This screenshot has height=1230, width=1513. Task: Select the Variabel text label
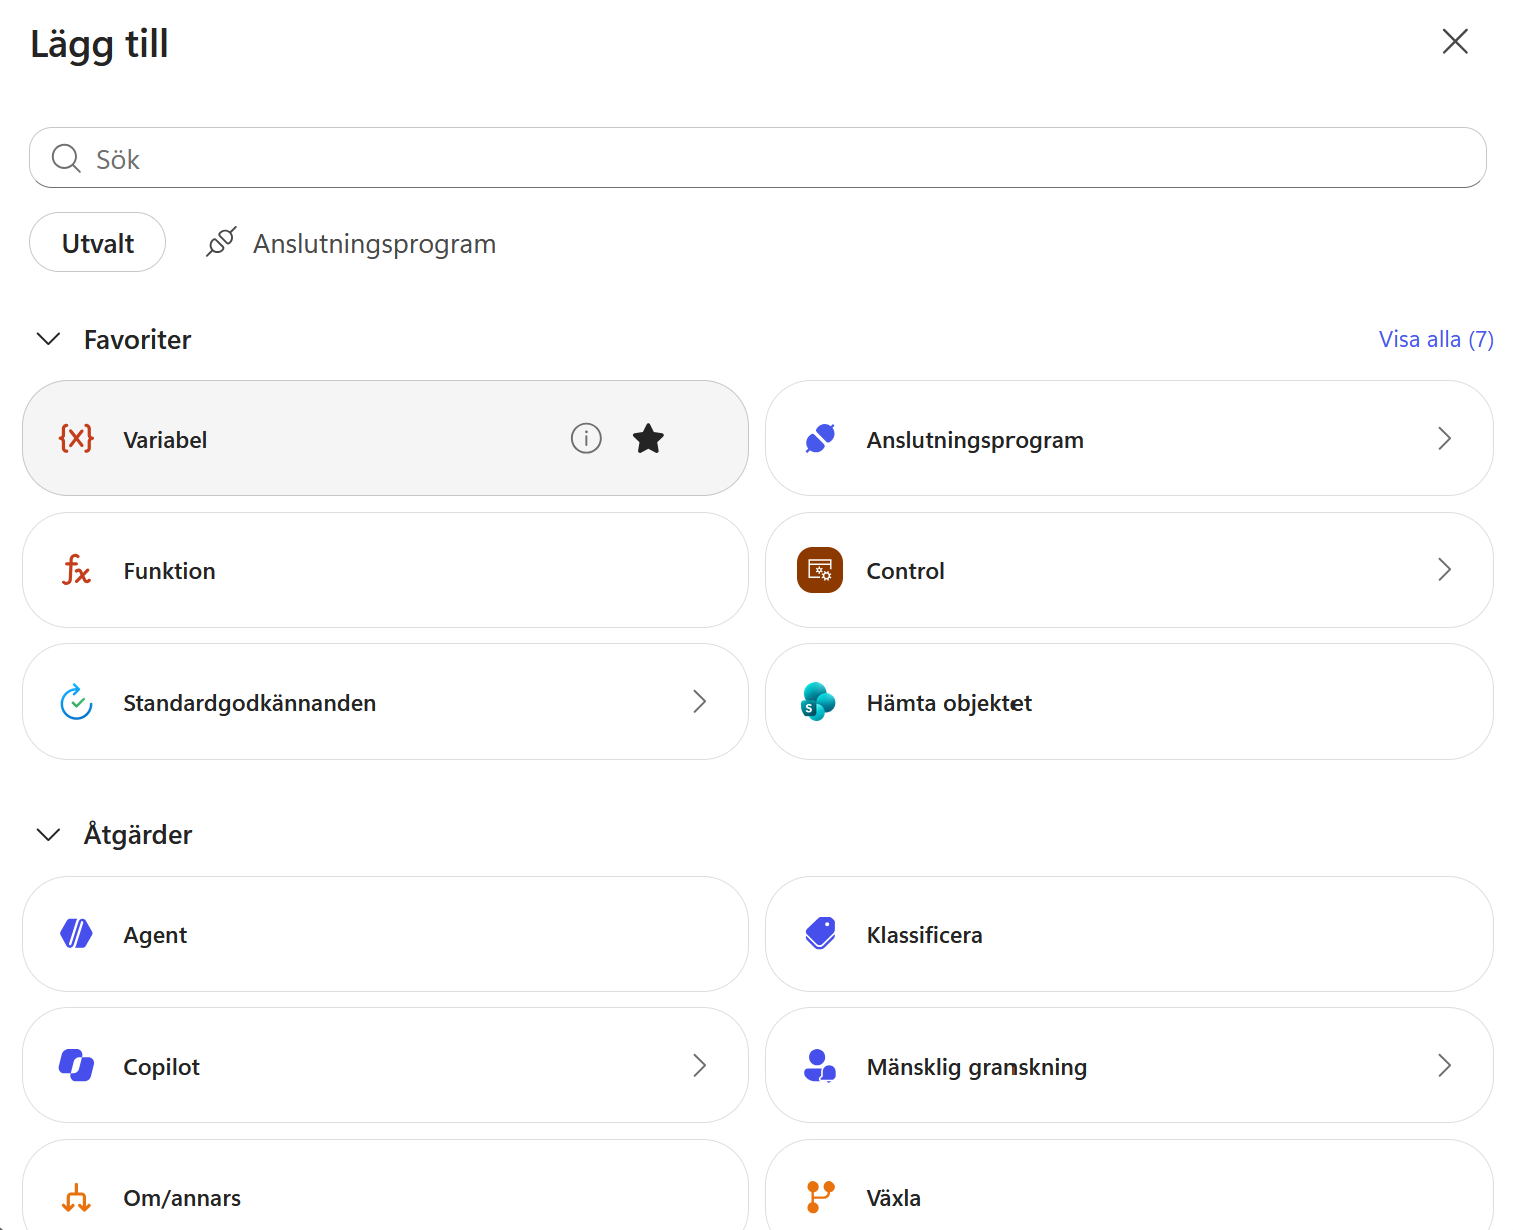click(165, 440)
